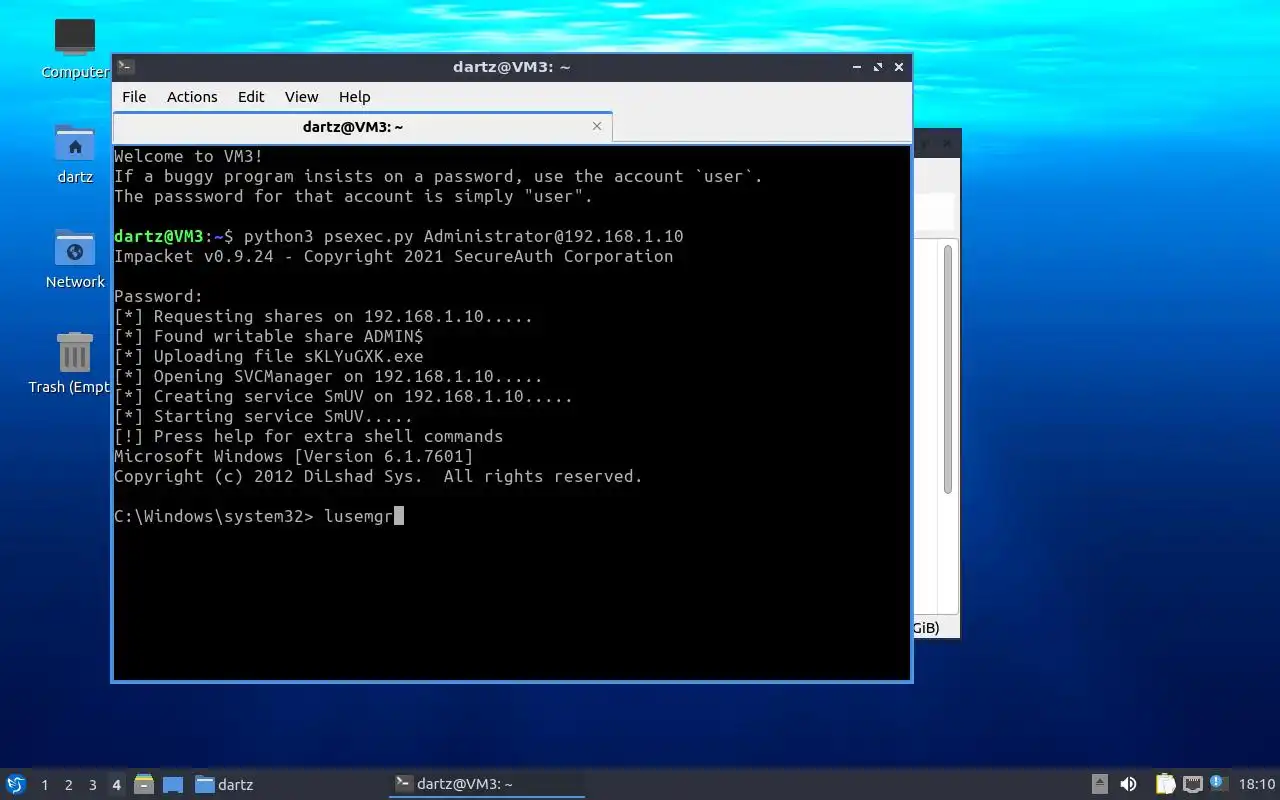1280x800 pixels.
Task: Maximize the terminal window
Action: [878, 67]
